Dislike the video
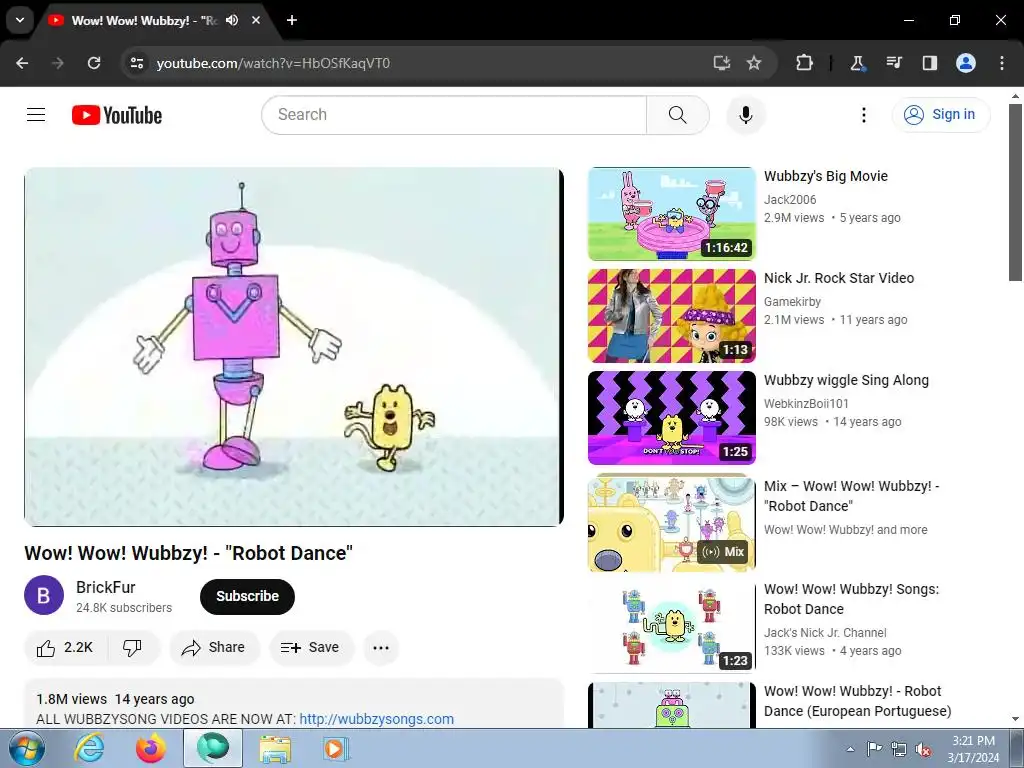Viewport: 1024px width, 768px height. [133, 647]
